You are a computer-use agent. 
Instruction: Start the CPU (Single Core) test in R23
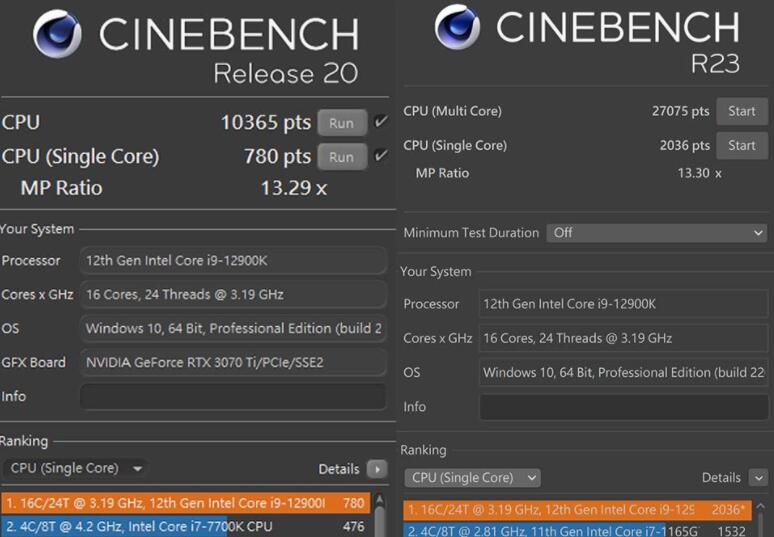pyautogui.click(x=742, y=145)
